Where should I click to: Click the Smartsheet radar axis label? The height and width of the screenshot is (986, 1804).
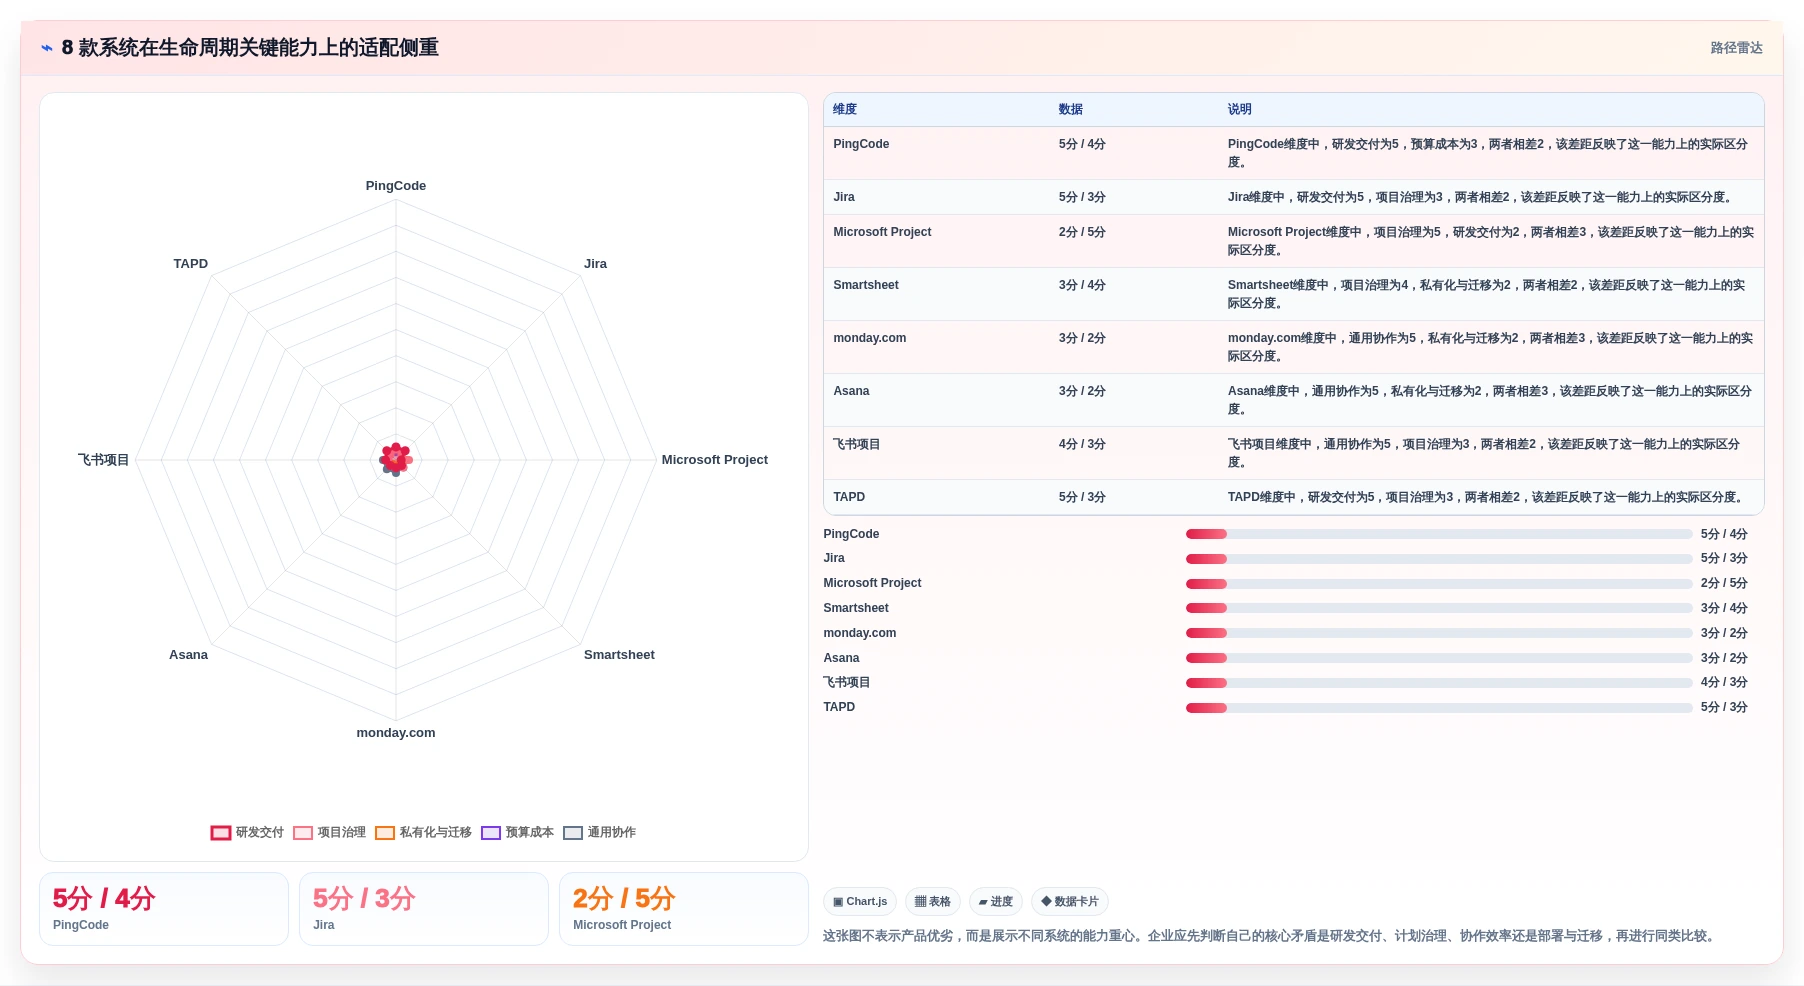619,655
